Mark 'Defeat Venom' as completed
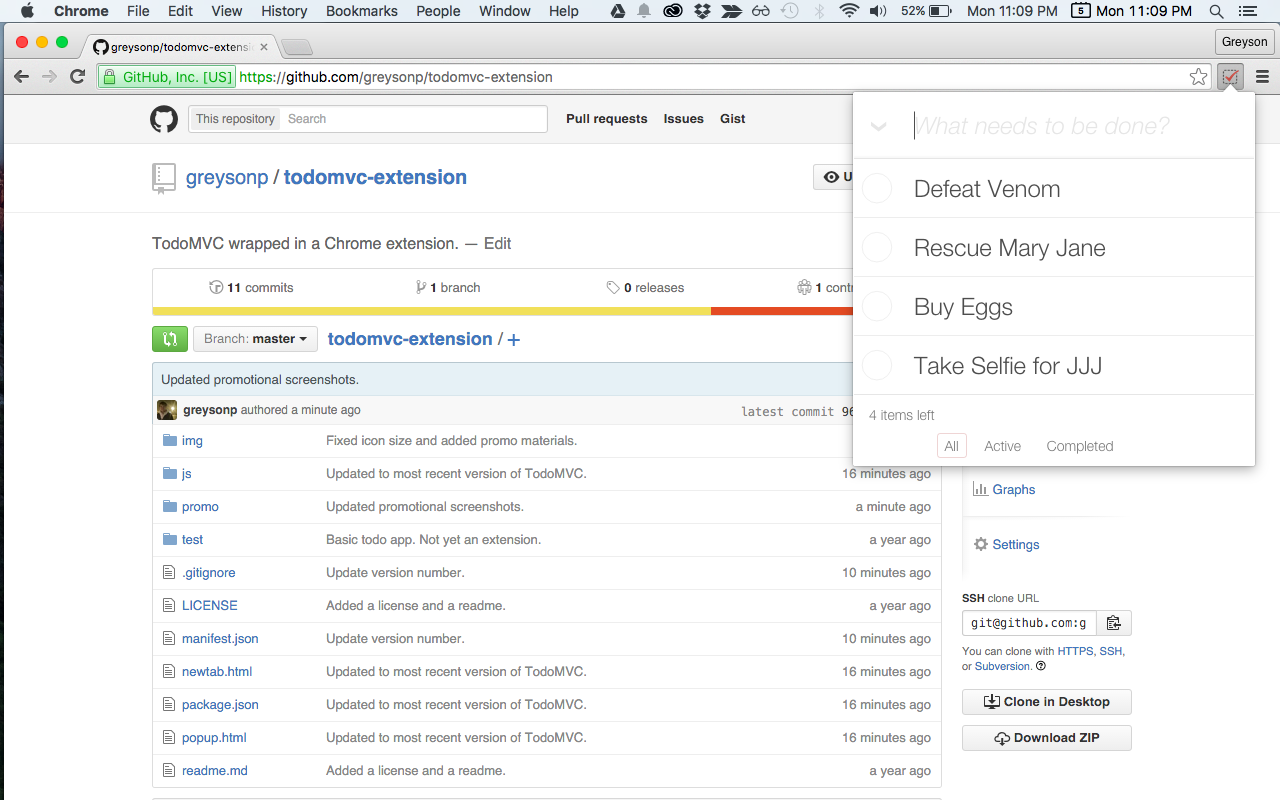 (x=877, y=188)
